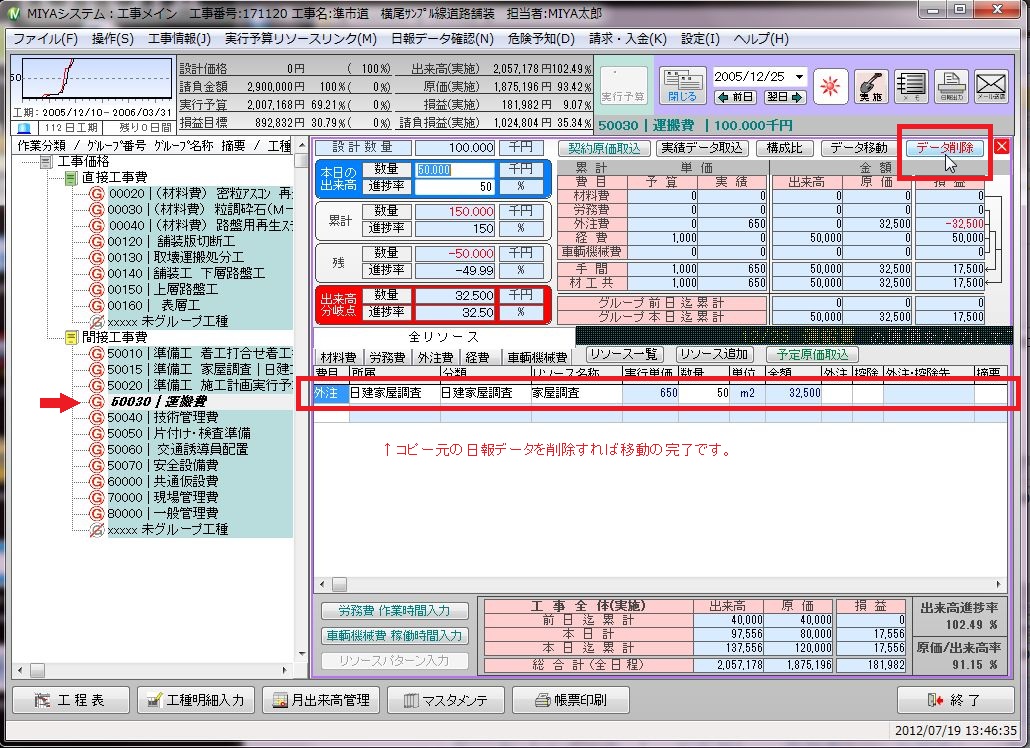Open the ファイル(F) menu
Viewport: 1030px width, 748px height.
(45, 39)
